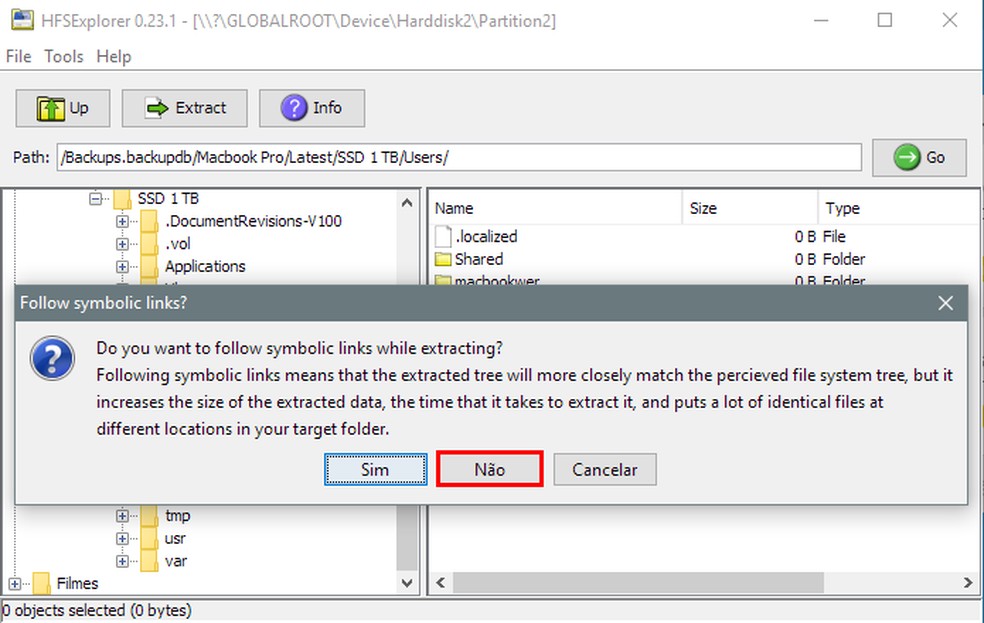Image resolution: width=984 pixels, height=623 pixels.
Task: Expand the Filmes tree node
Action: 14,583
